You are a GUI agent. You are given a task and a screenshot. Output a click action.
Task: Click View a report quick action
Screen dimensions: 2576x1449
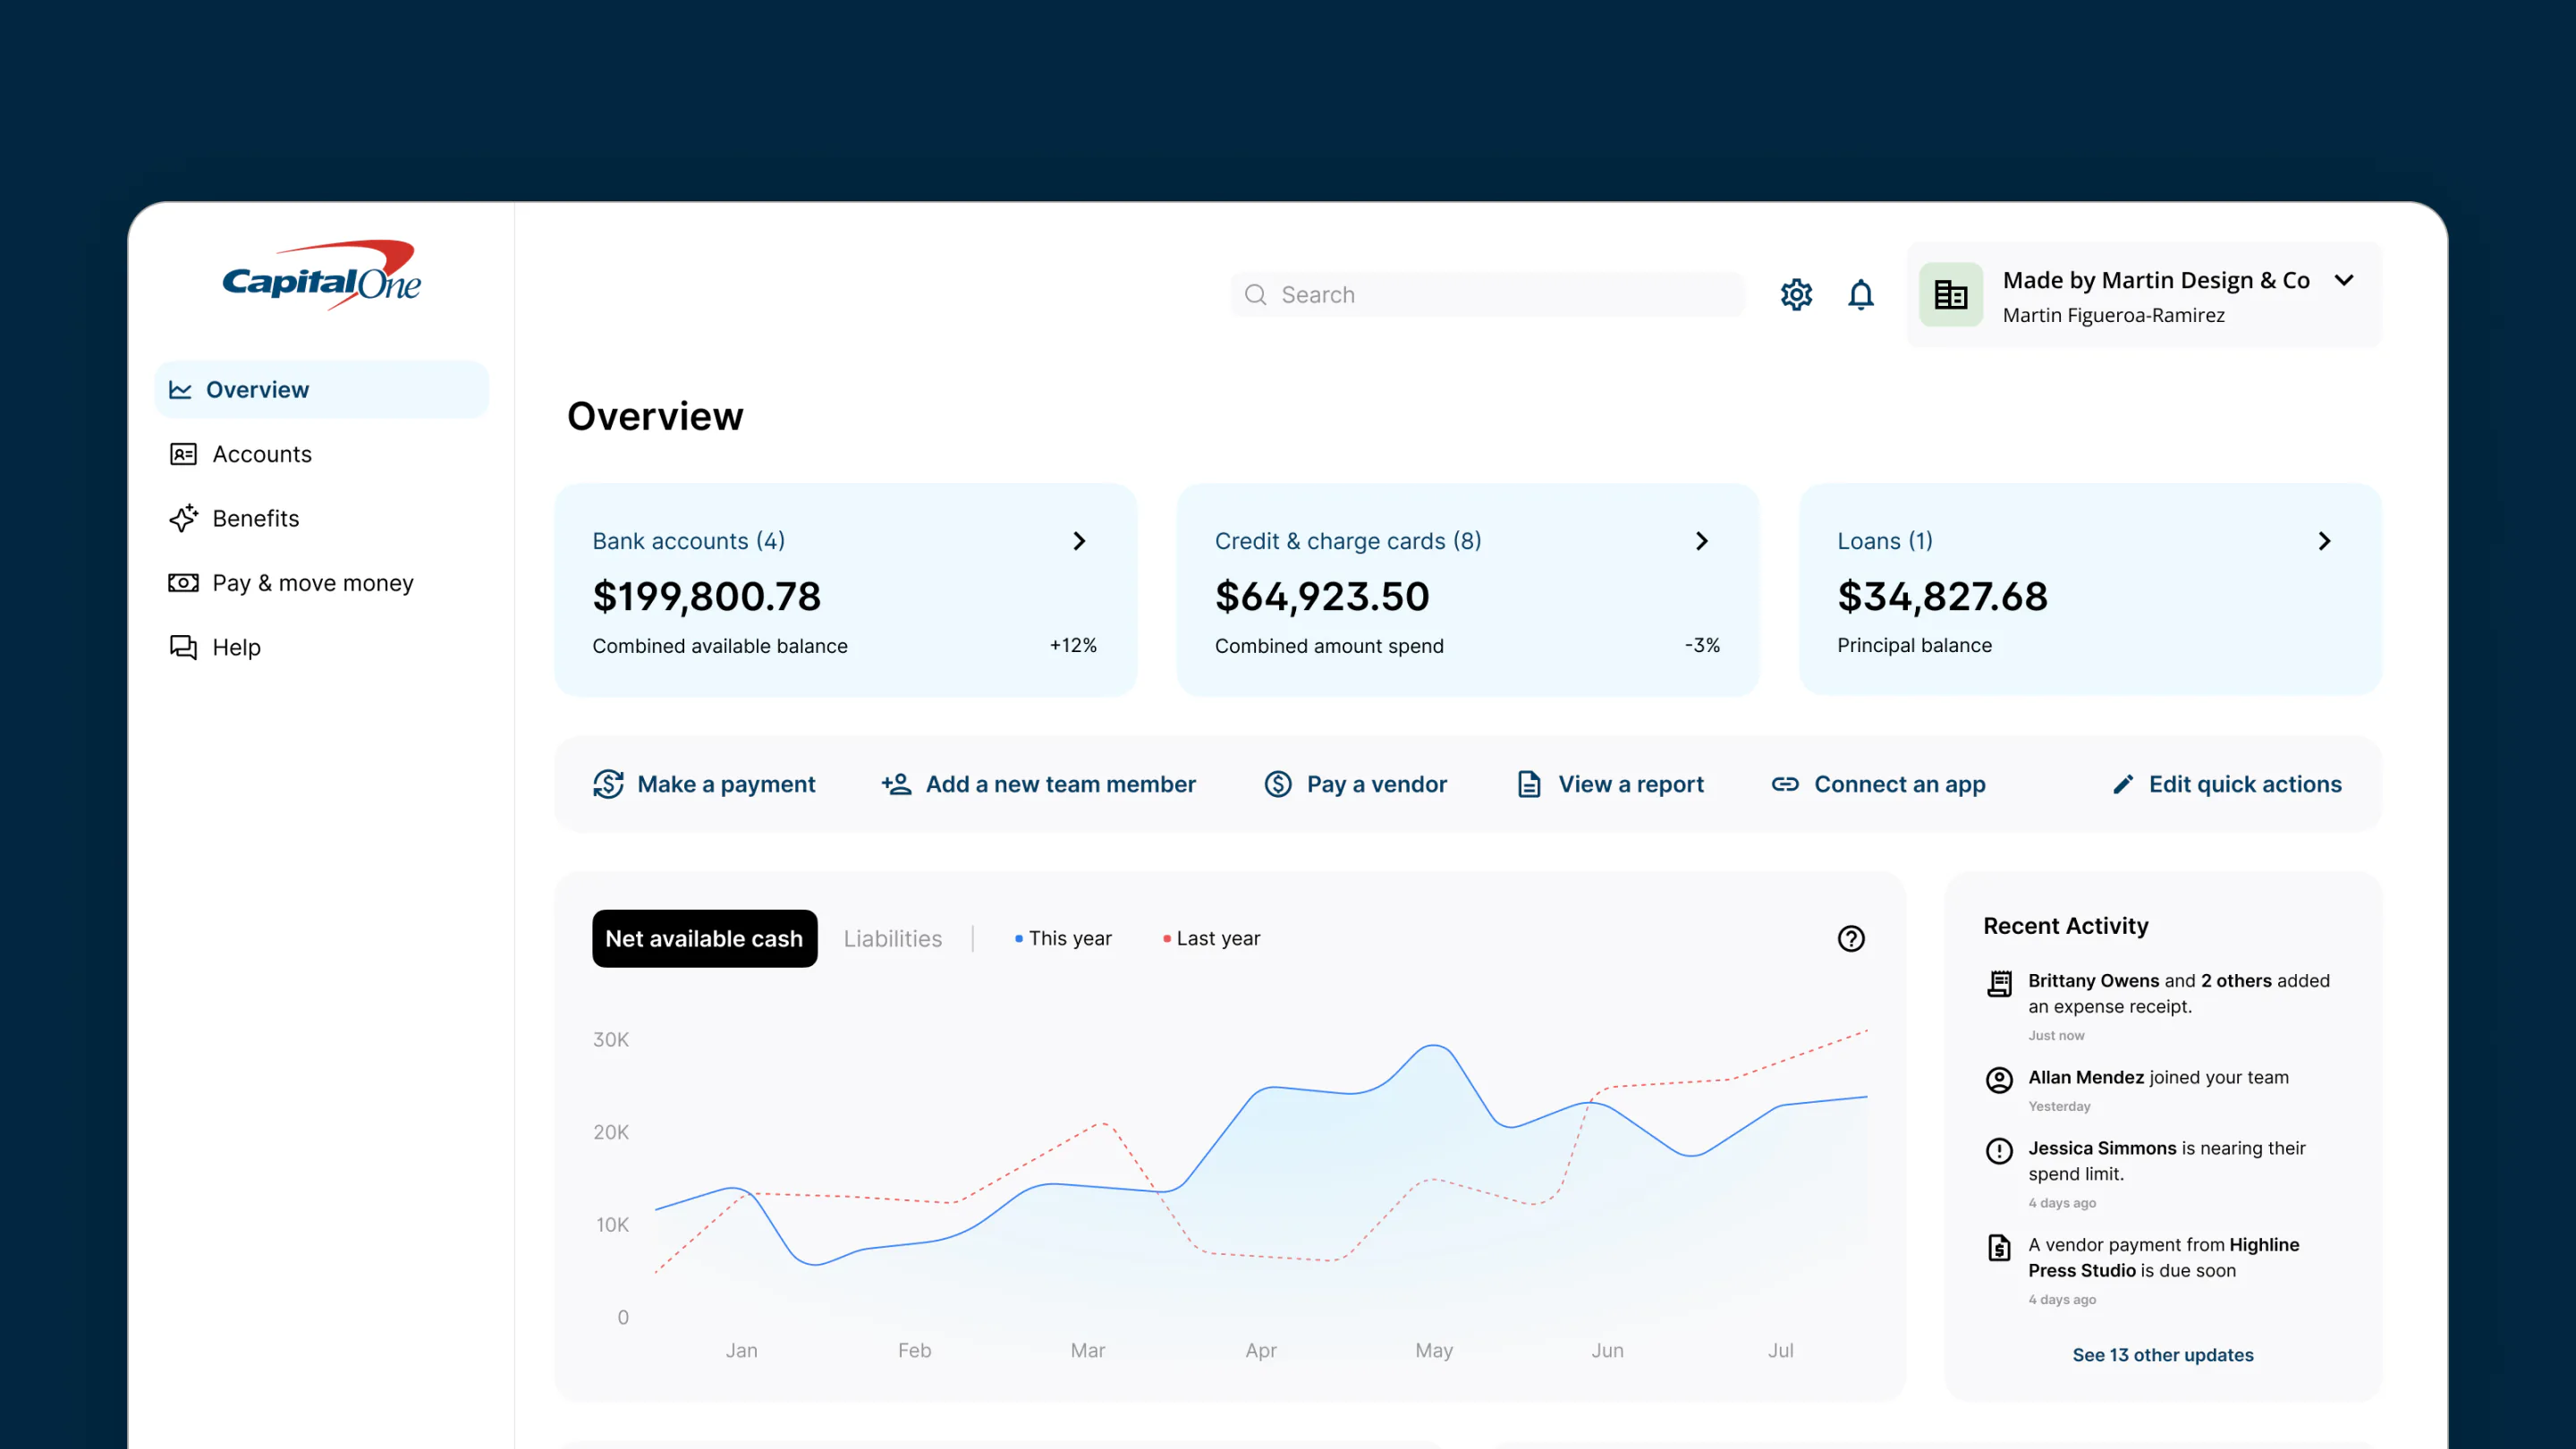click(1610, 784)
